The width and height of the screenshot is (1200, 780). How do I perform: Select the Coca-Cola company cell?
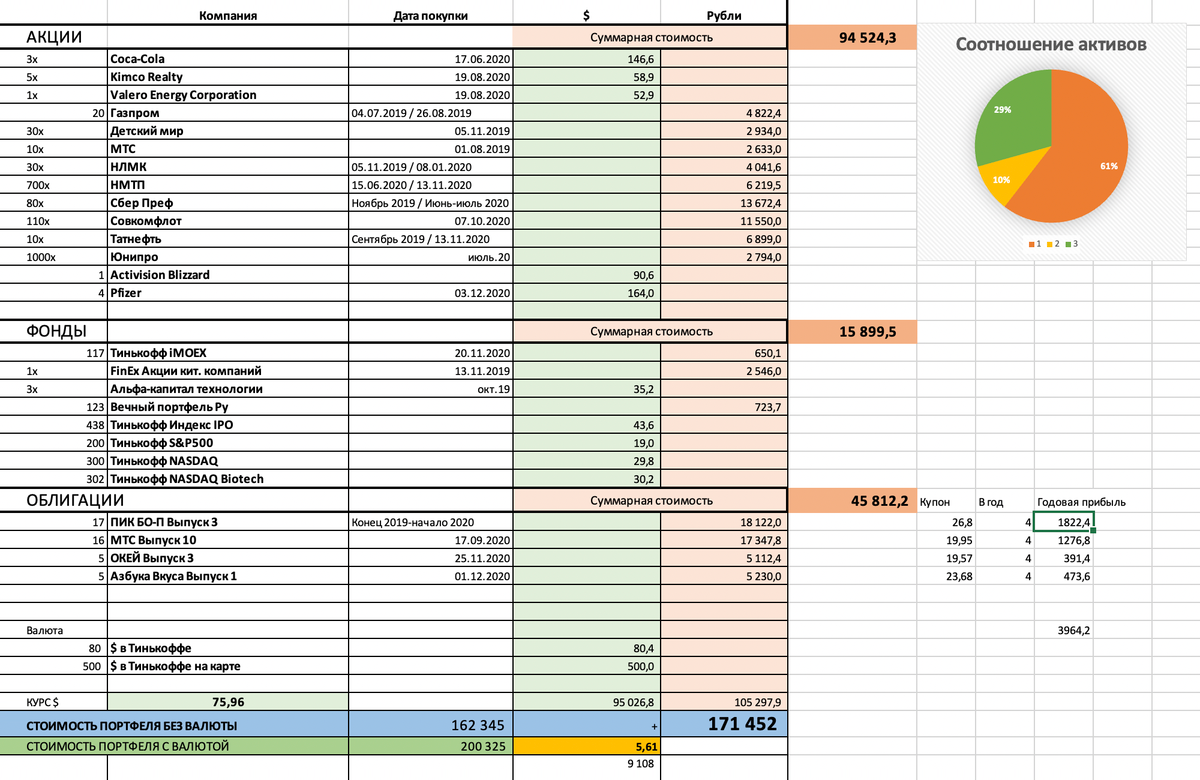tap(228, 59)
